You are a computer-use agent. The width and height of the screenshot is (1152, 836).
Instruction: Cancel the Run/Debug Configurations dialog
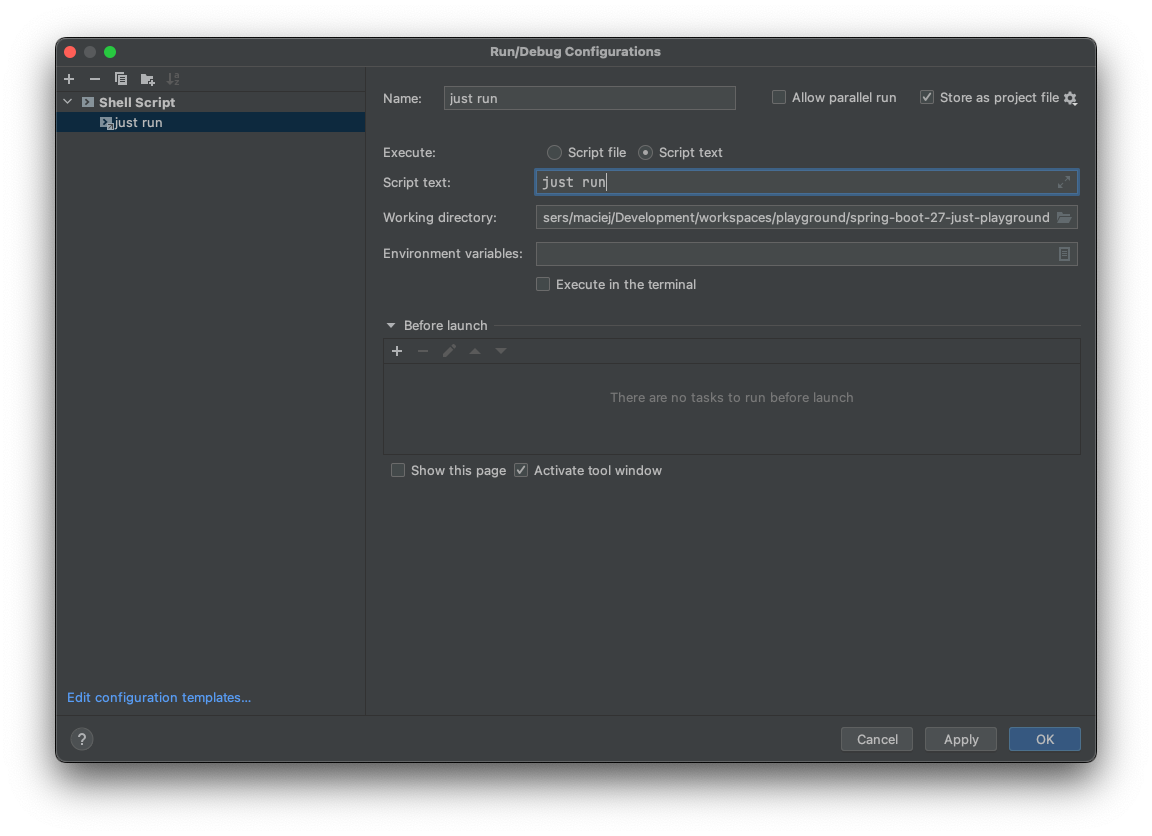pos(877,739)
